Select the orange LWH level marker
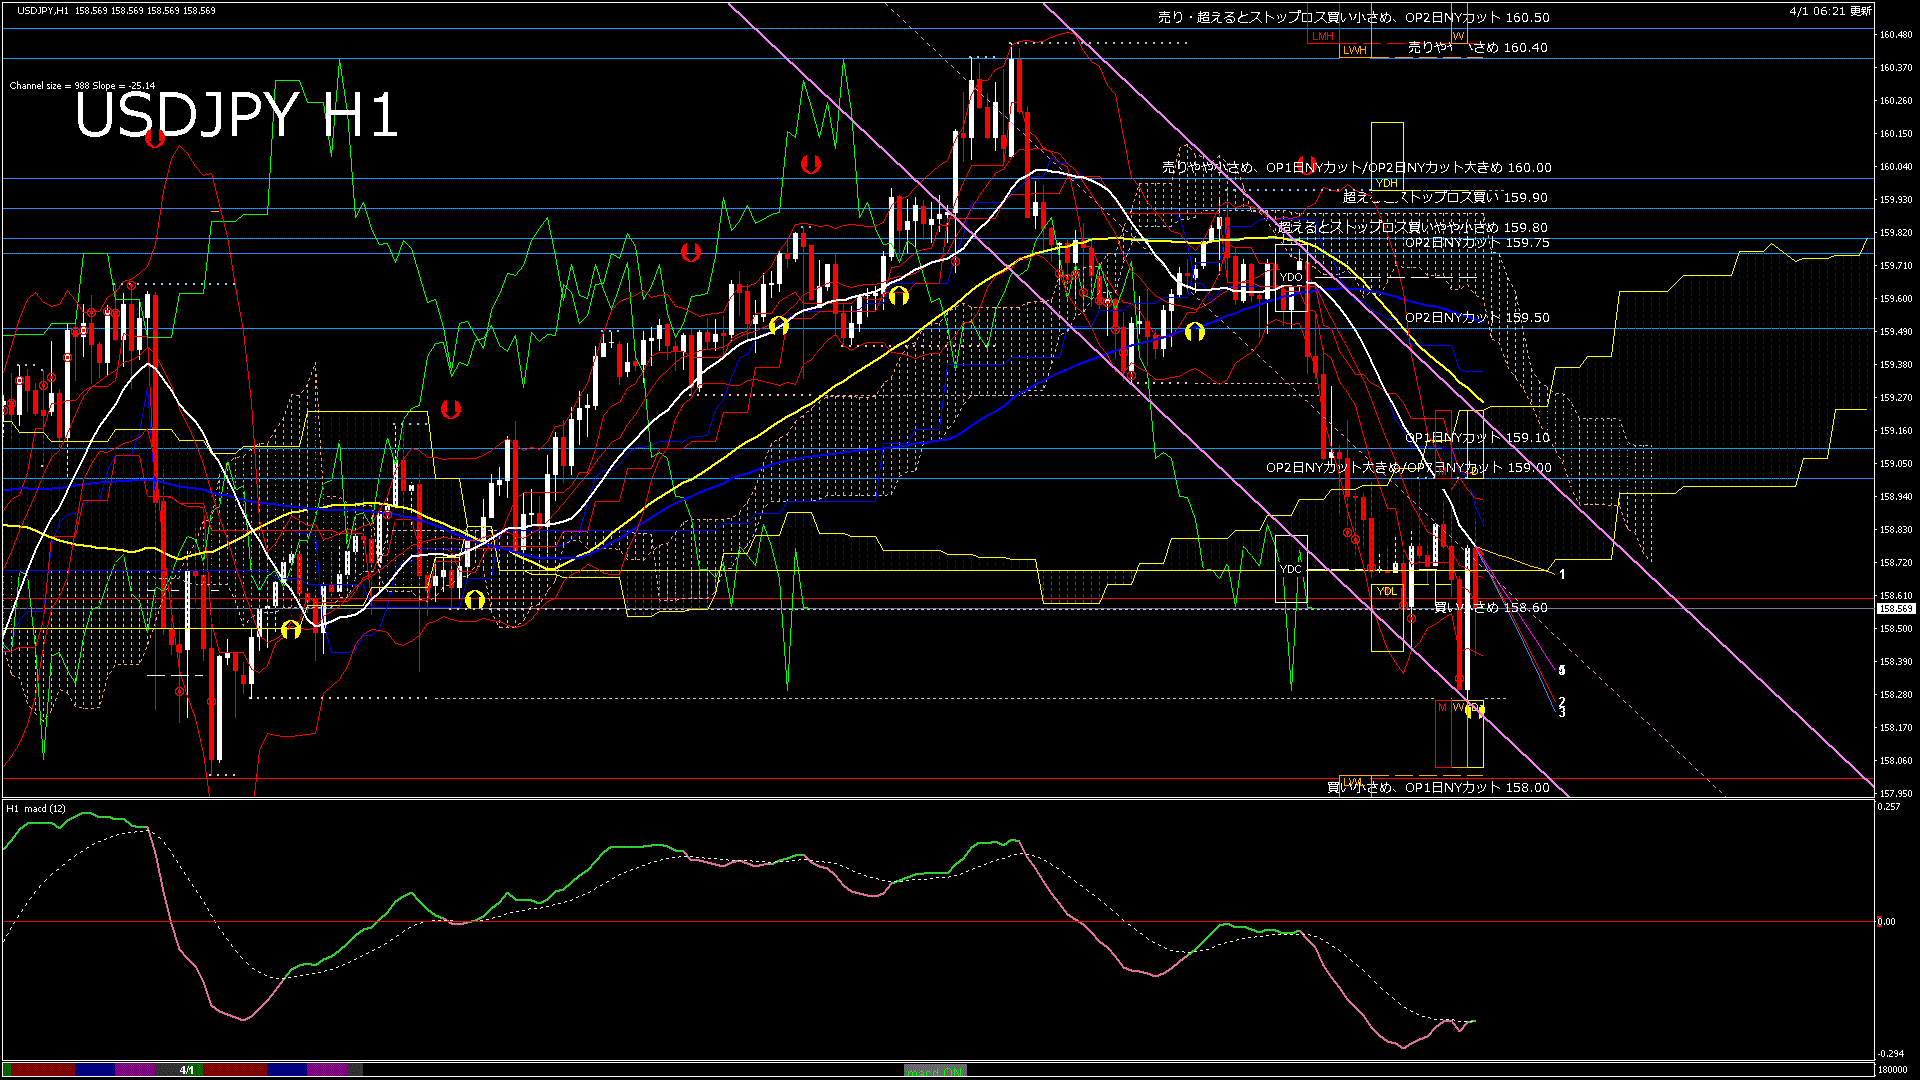This screenshot has height=1080, width=1920. pos(1354,50)
